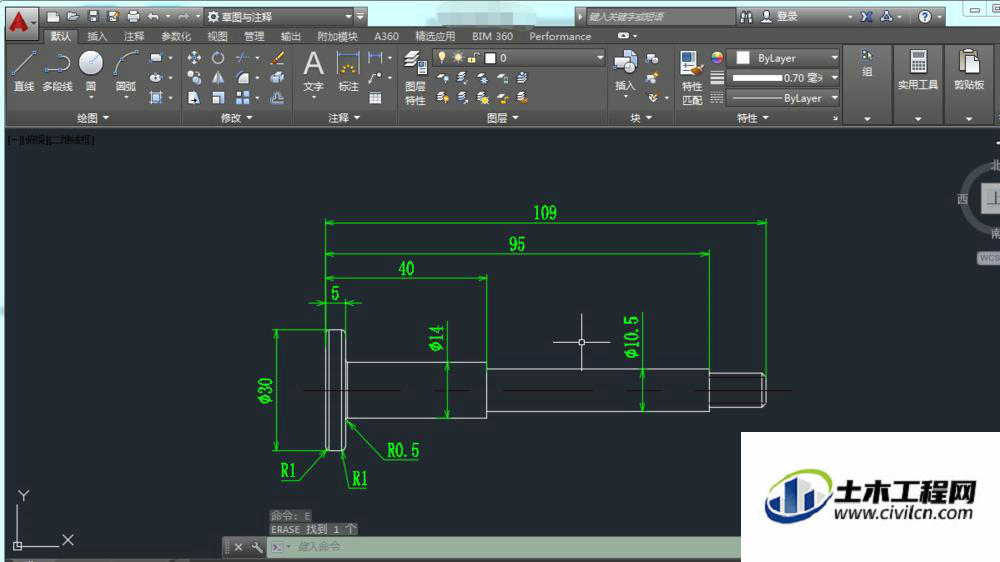Click the Copy tool icon

pyautogui.click(x=194, y=78)
